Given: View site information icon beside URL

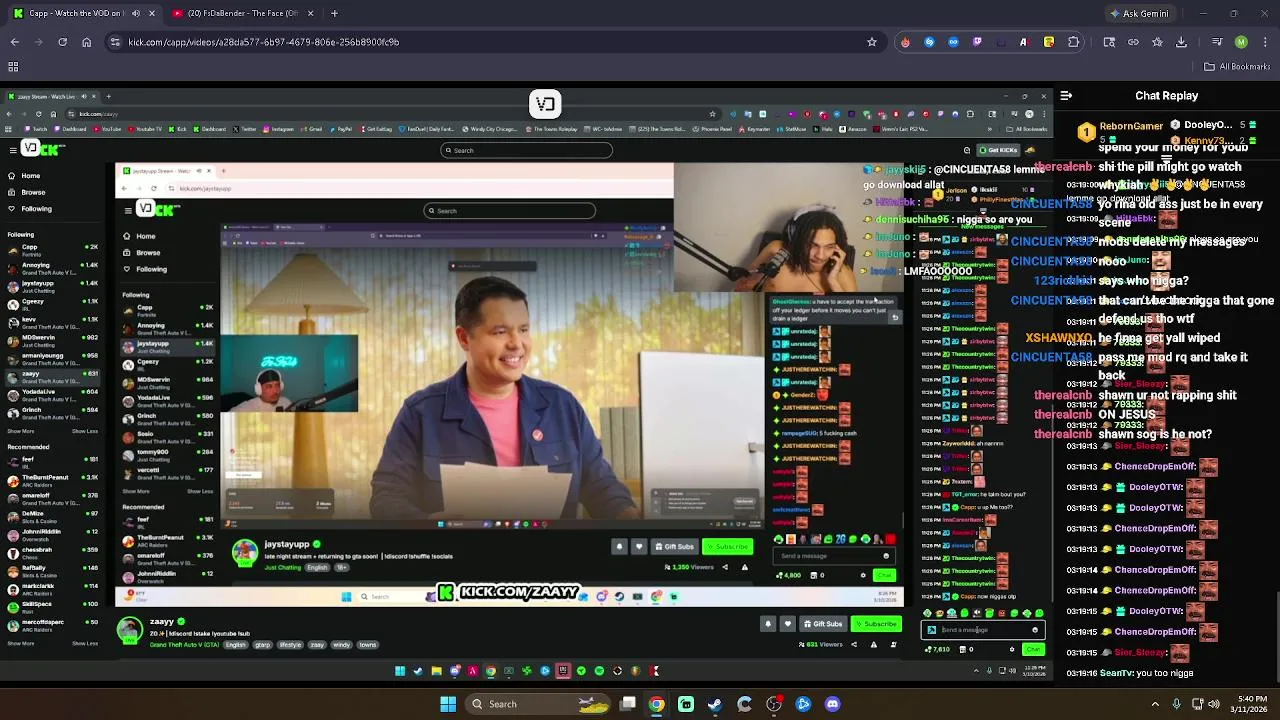Looking at the screenshot, I should tap(115, 42).
